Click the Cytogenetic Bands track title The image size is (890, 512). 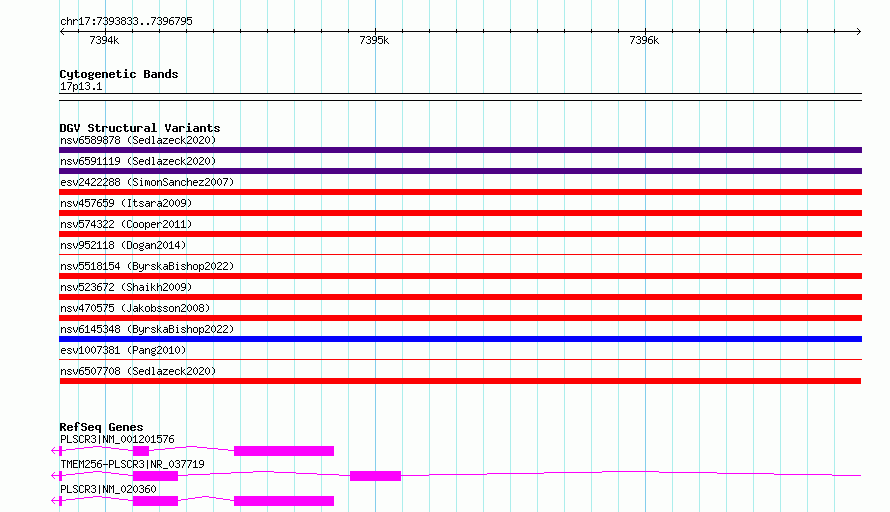pos(119,74)
